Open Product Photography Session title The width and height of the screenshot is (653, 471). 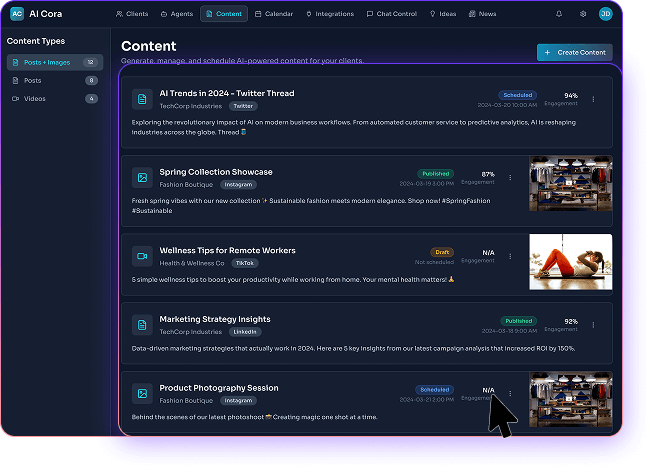tap(219, 388)
